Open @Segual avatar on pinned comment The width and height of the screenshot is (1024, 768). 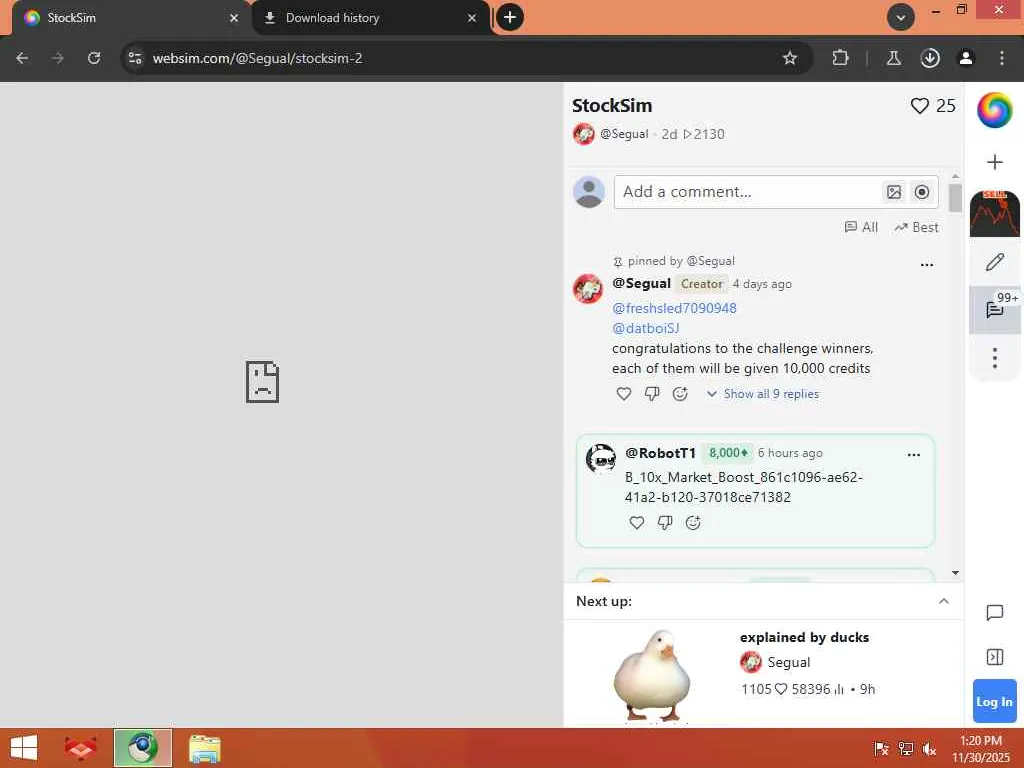pos(588,289)
